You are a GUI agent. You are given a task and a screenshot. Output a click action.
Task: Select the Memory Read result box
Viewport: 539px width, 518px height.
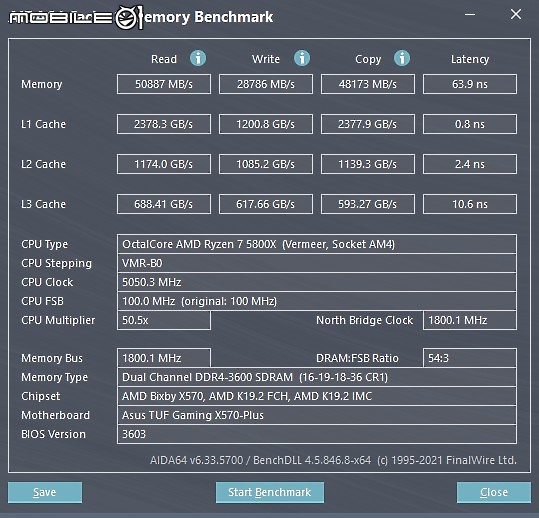coord(164,84)
